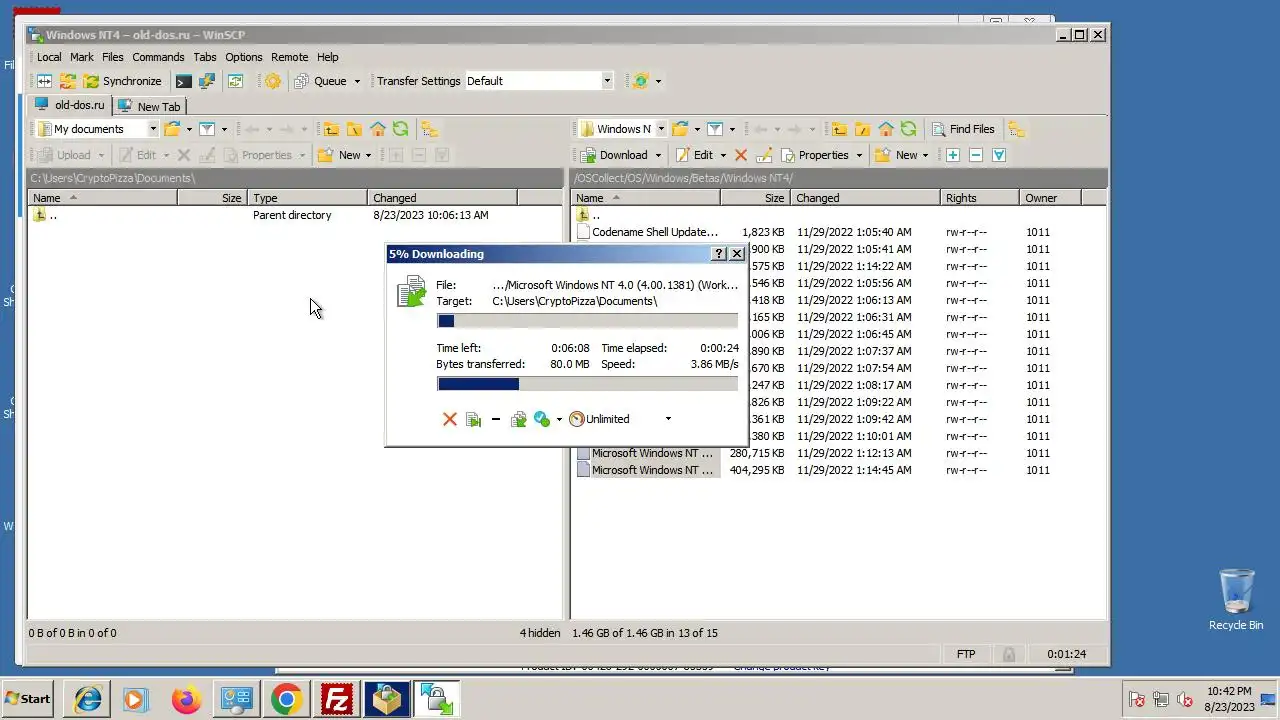Sort remote files by Changed column header
Viewport: 1280px width, 720px height.
866,198
